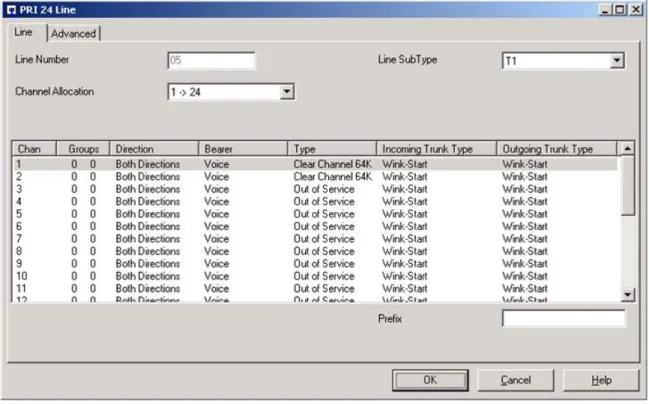
Task: Click Clear Channel 64K in channel 1 row
Action: [x=333, y=164]
